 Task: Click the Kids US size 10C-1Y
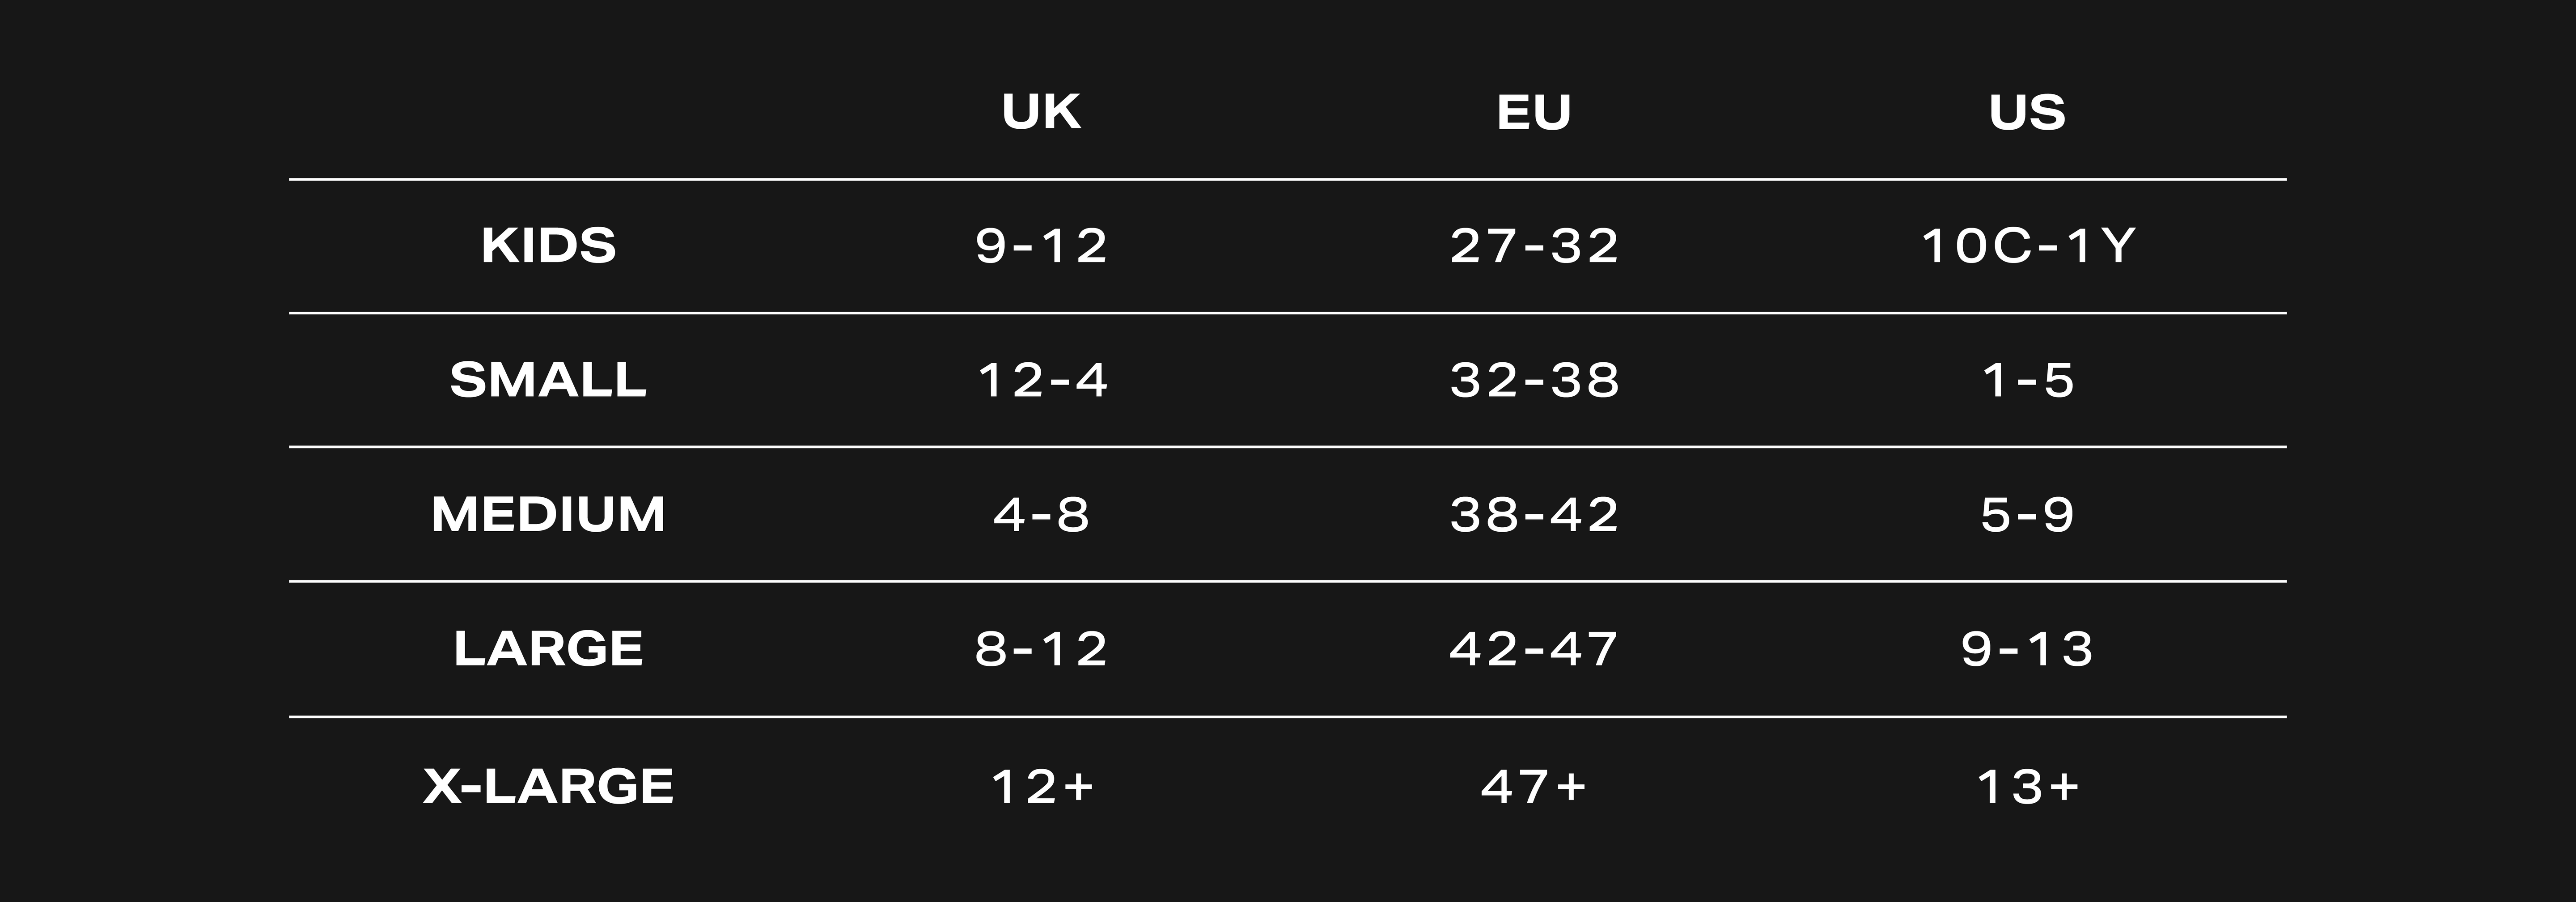[2027, 246]
